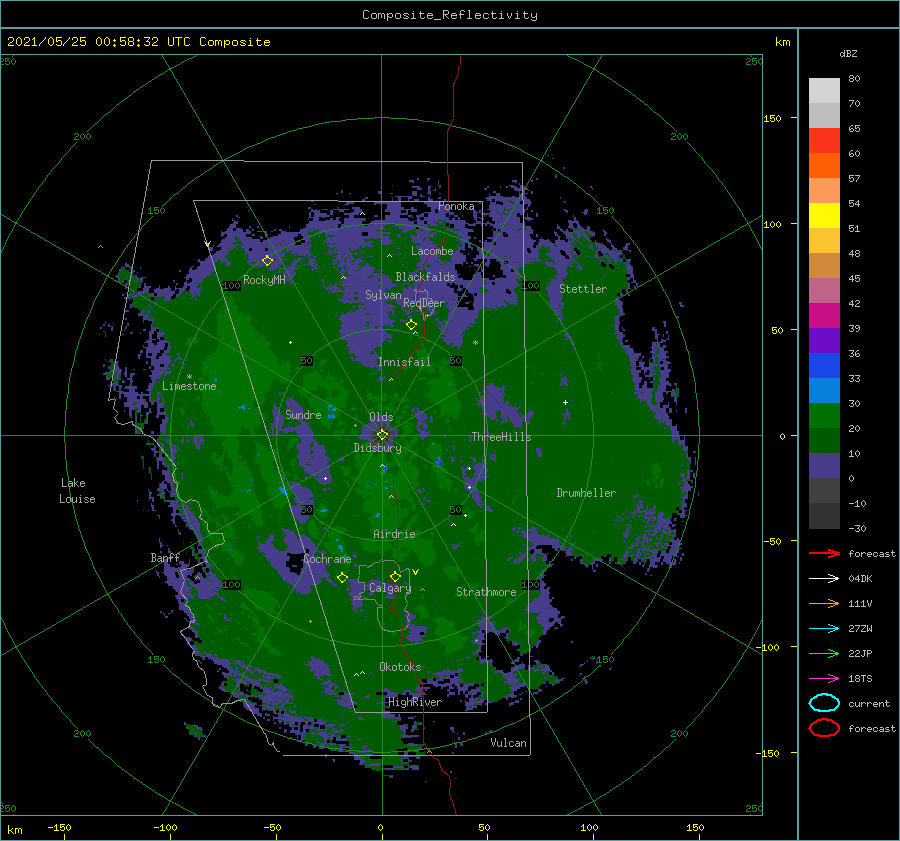The height and width of the screenshot is (841, 900).
Task: Click the Okotoks label
Action: tap(400, 666)
